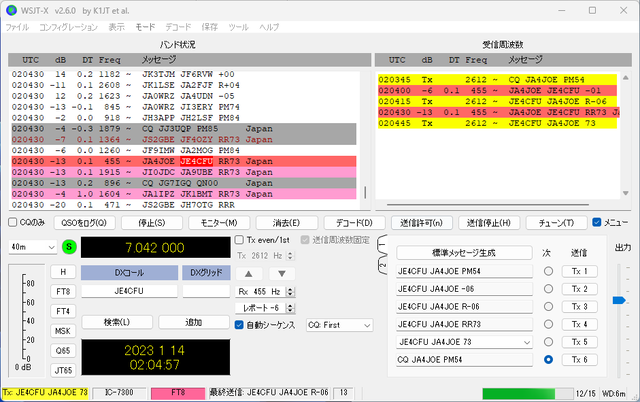This screenshot has height=402, width=640.
Task: Click the CQ JJ3UQP PM85 decode row
Action: (x=184, y=129)
